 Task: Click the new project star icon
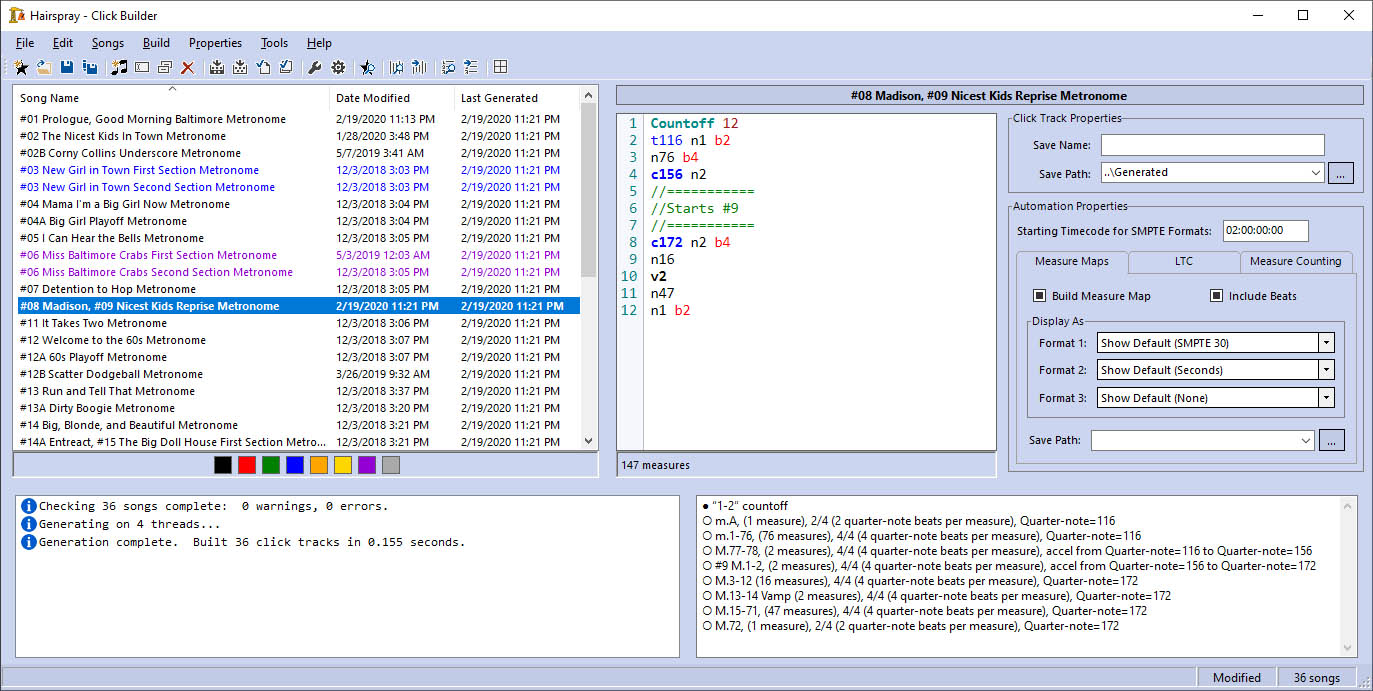pos(21,67)
